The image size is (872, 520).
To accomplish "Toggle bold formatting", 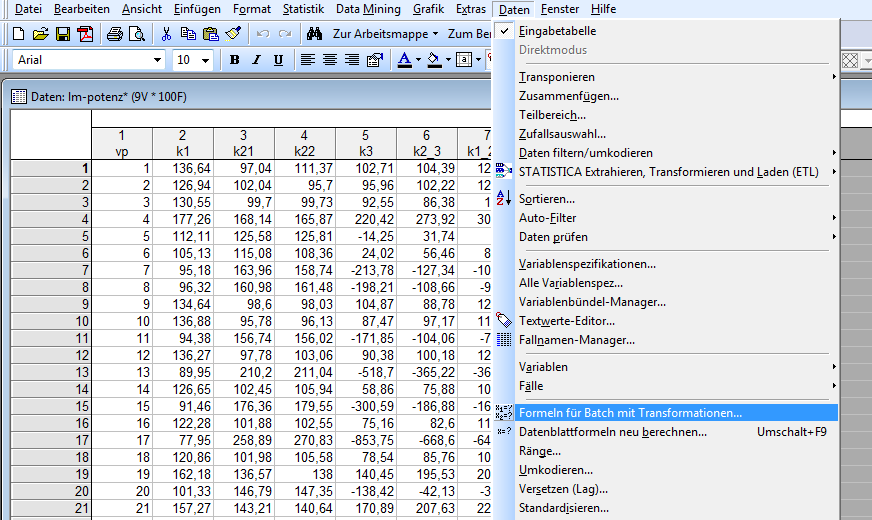I will tap(234, 60).
